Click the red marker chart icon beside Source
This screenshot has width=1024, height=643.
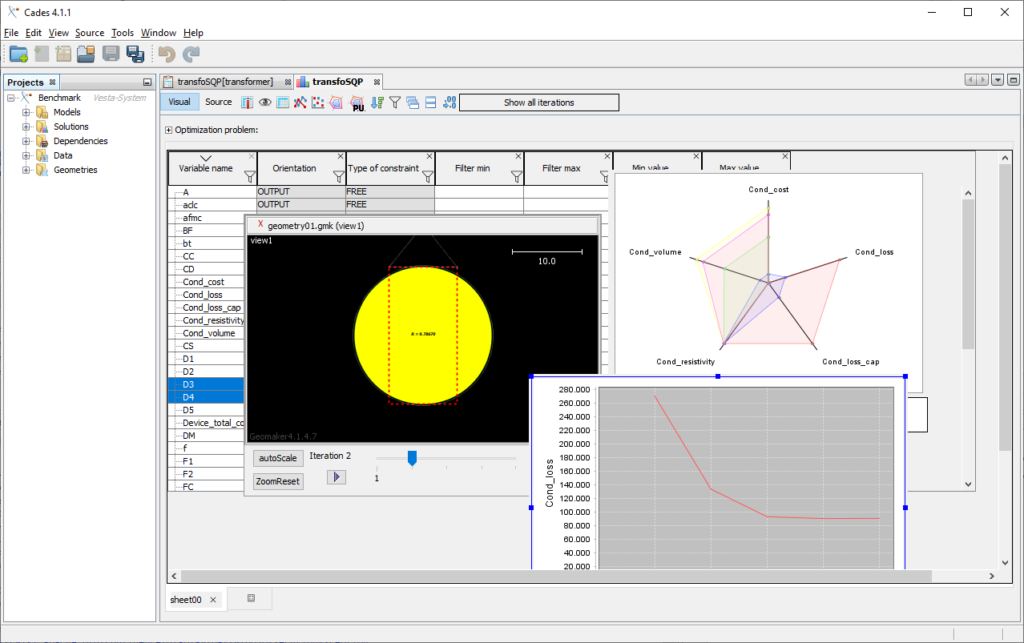[247, 102]
